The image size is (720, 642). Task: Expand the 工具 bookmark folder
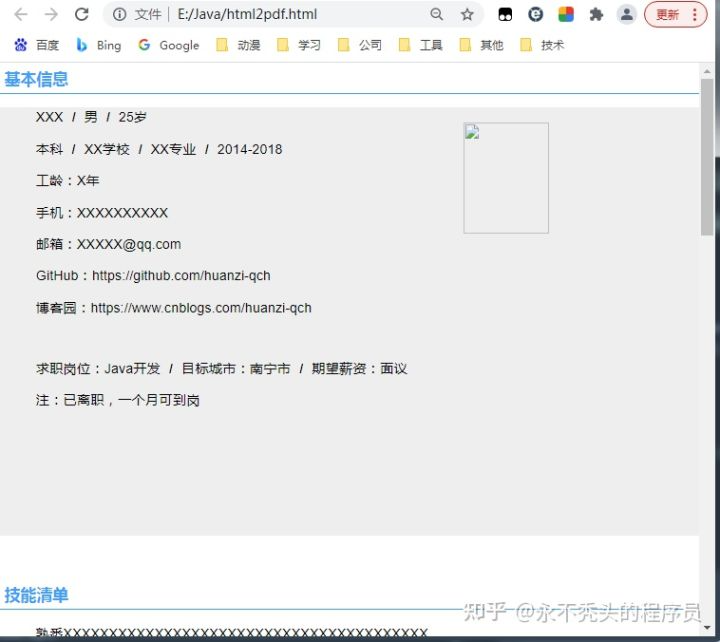click(421, 45)
